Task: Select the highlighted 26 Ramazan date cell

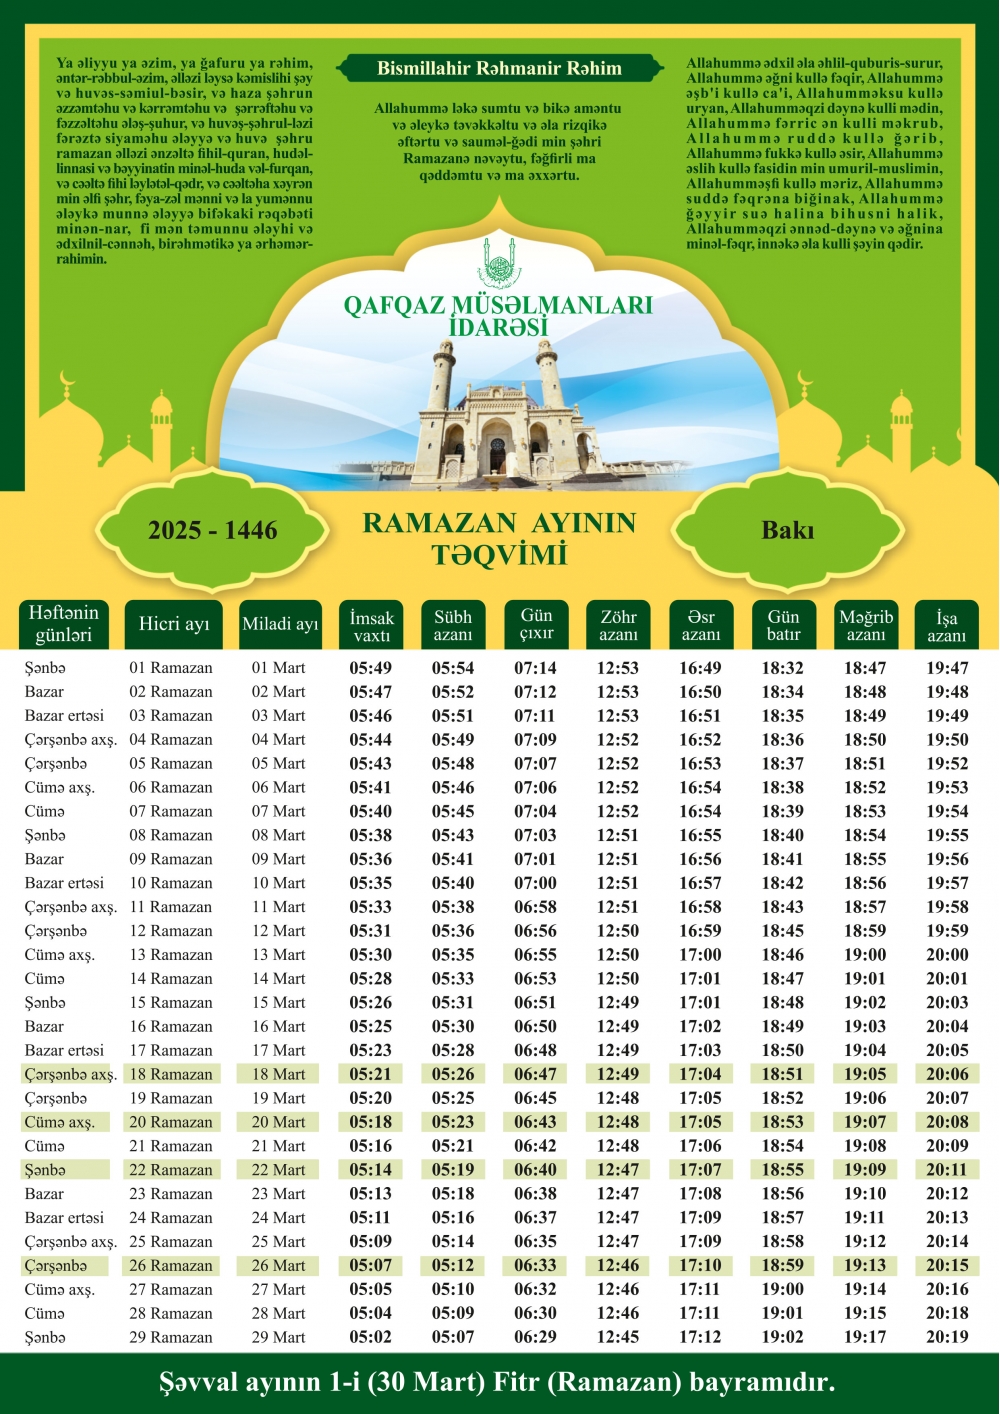Action: tap(171, 1265)
